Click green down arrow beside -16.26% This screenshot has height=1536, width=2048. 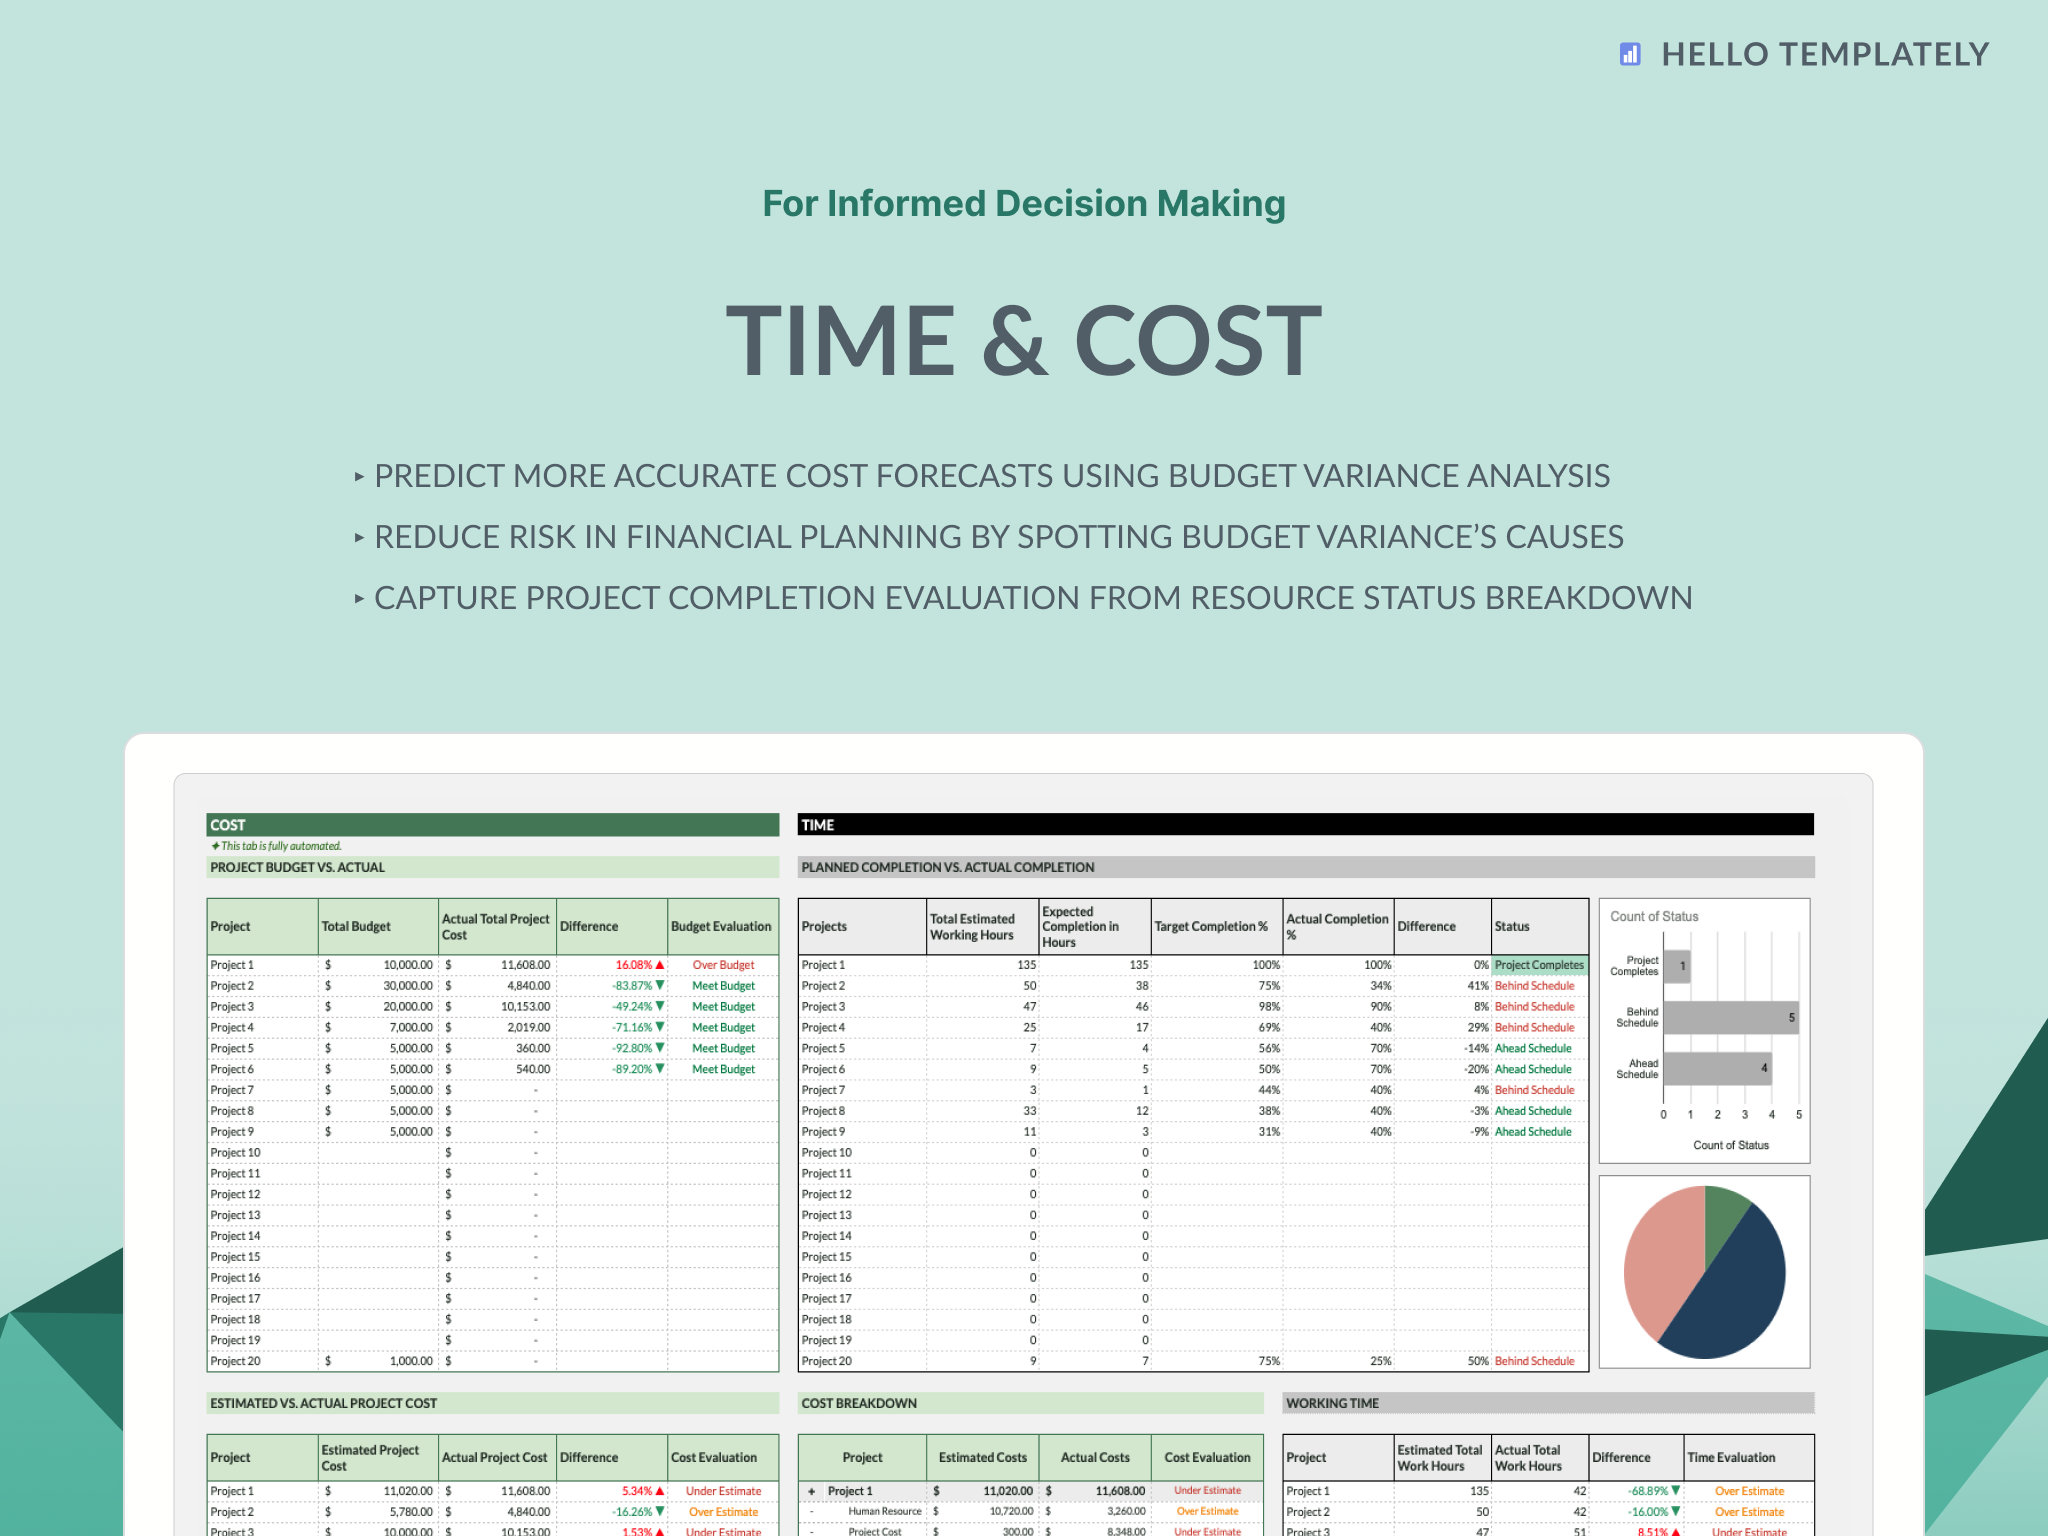[x=660, y=1512]
